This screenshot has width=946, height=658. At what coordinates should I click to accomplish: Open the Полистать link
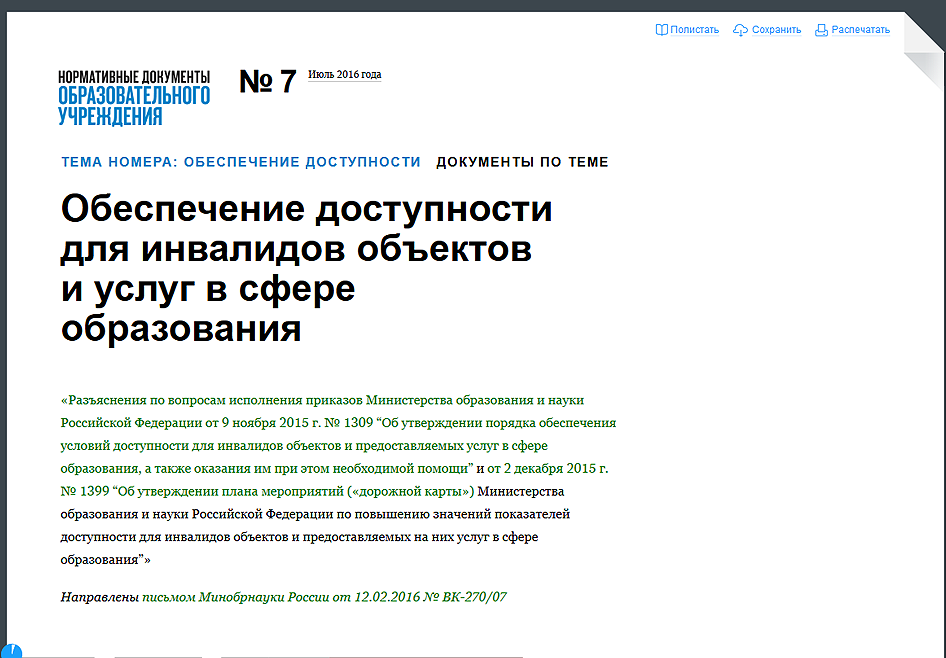click(x=694, y=30)
